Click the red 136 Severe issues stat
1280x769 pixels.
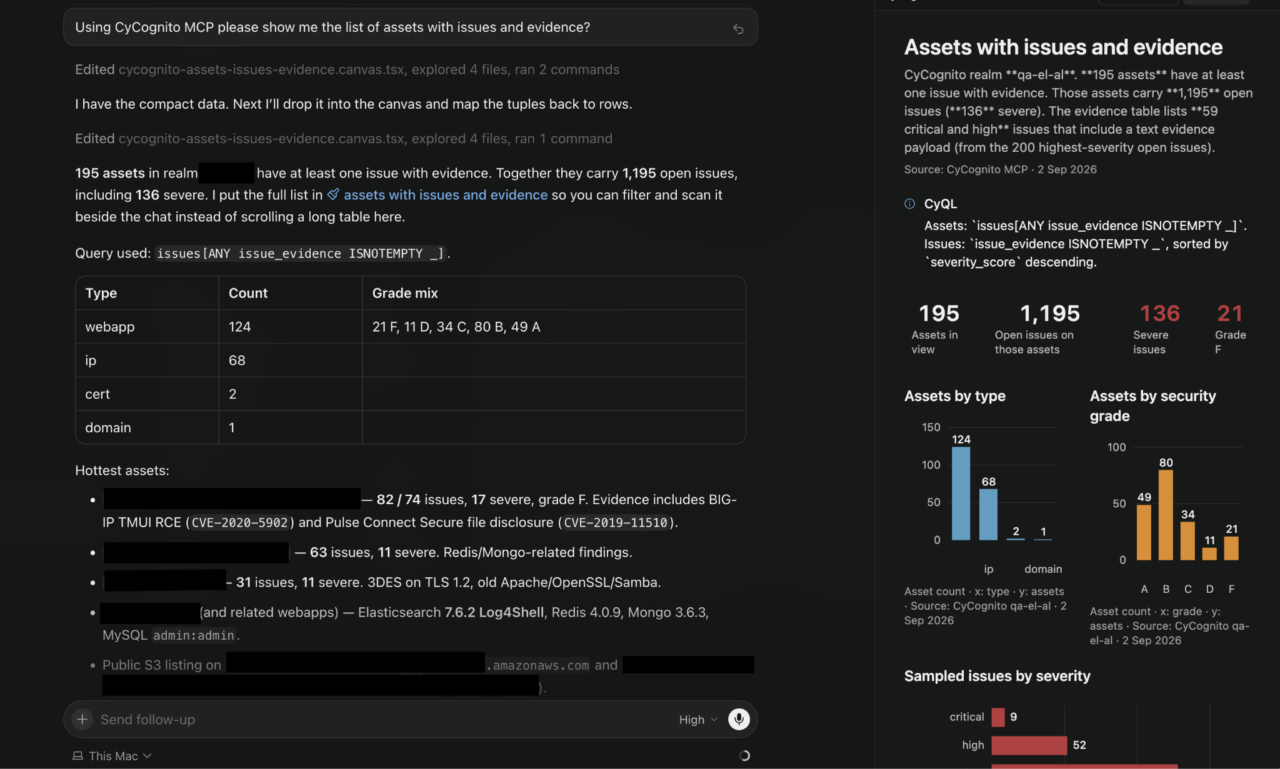coord(1159,328)
